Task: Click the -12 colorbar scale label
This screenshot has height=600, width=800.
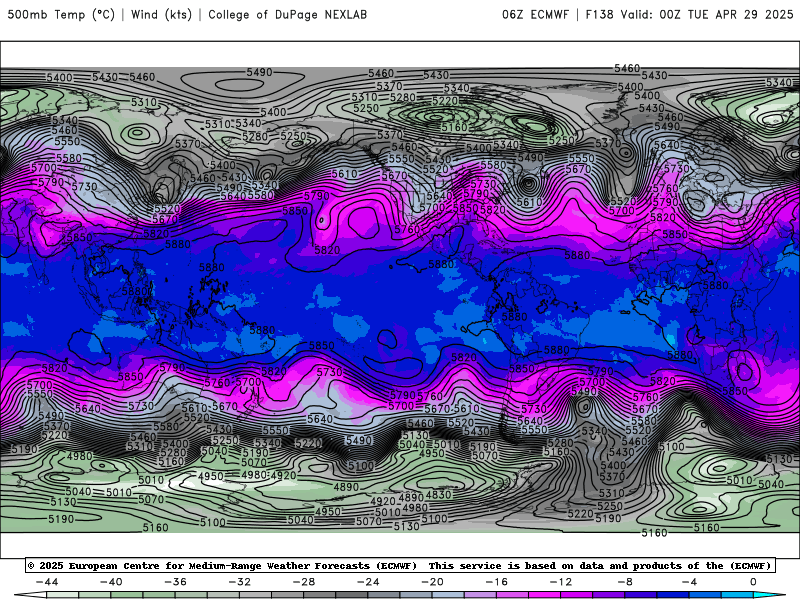Action: click(x=561, y=582)
